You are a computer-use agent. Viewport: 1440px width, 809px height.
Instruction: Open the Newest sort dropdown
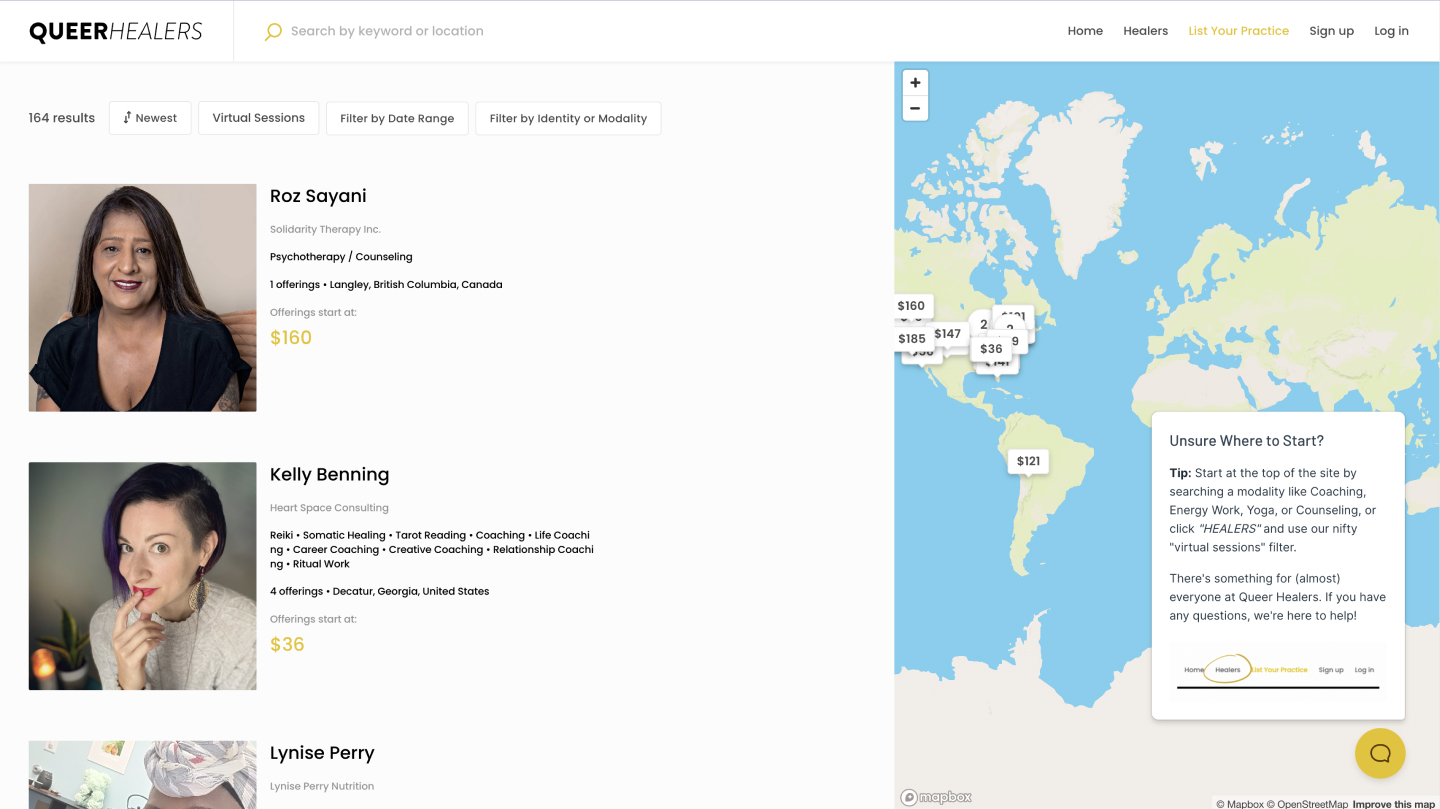(150, 118)
